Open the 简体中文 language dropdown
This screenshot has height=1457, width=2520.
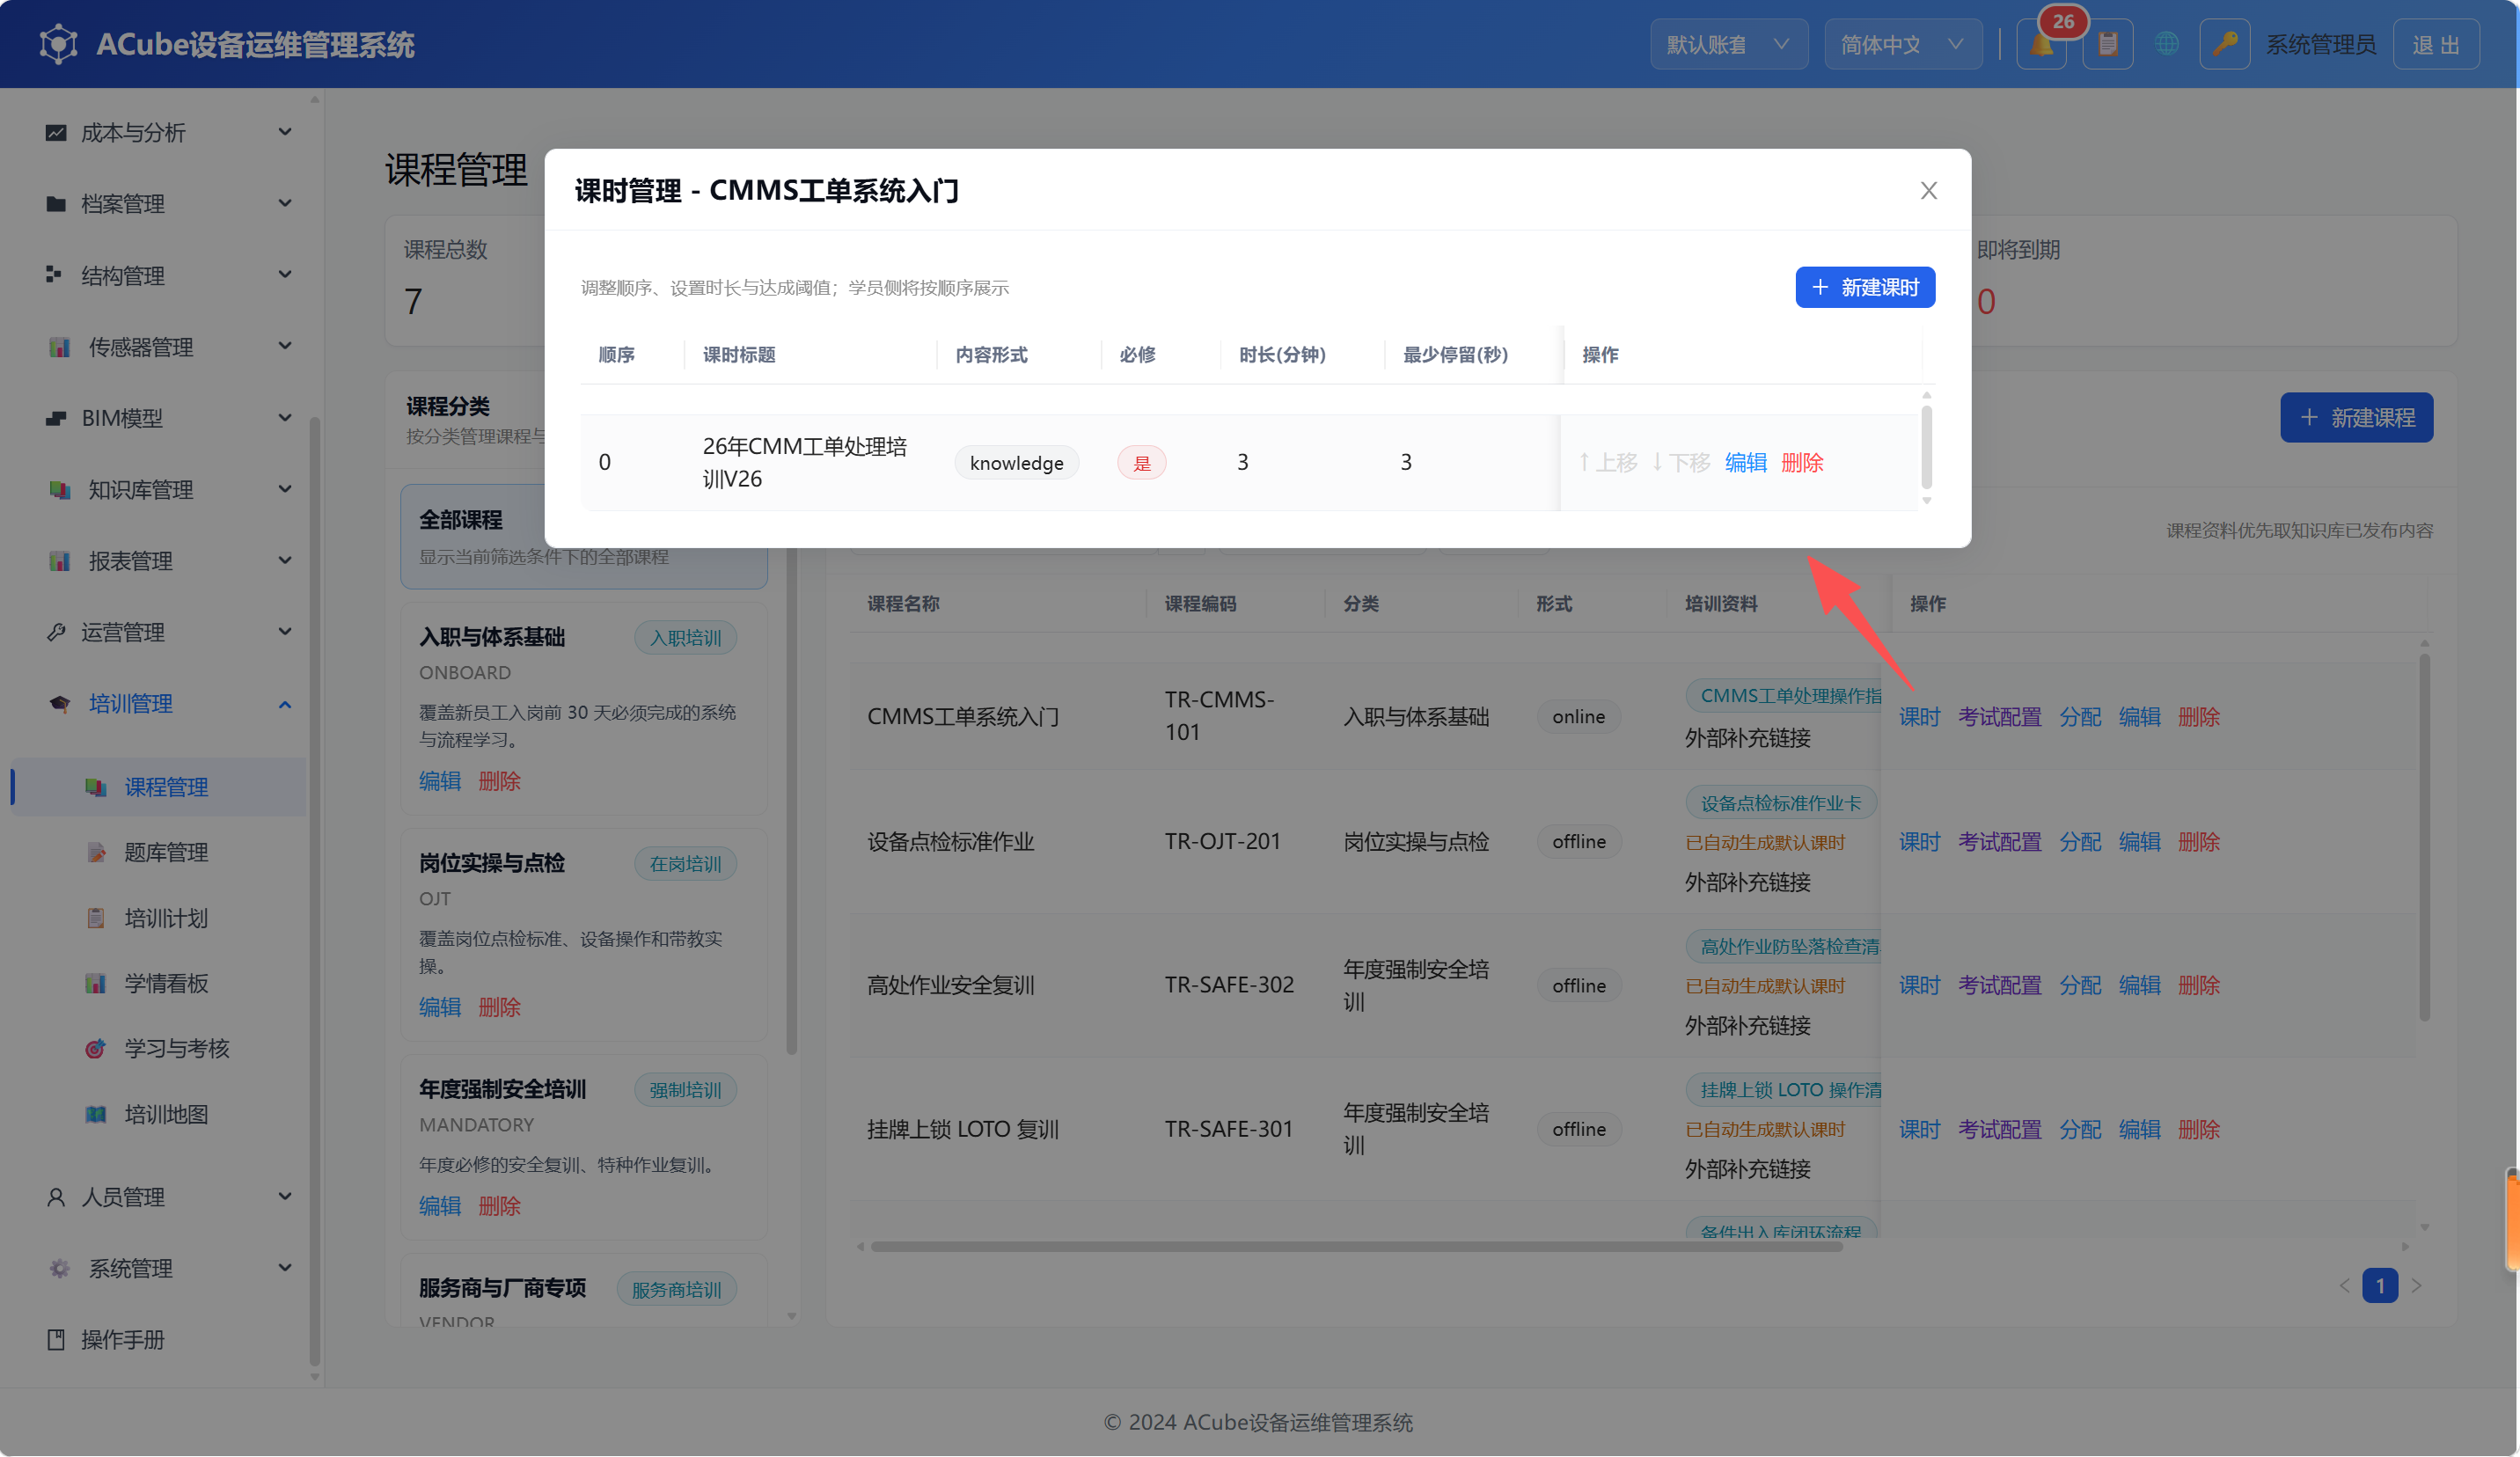(1903, 44)
